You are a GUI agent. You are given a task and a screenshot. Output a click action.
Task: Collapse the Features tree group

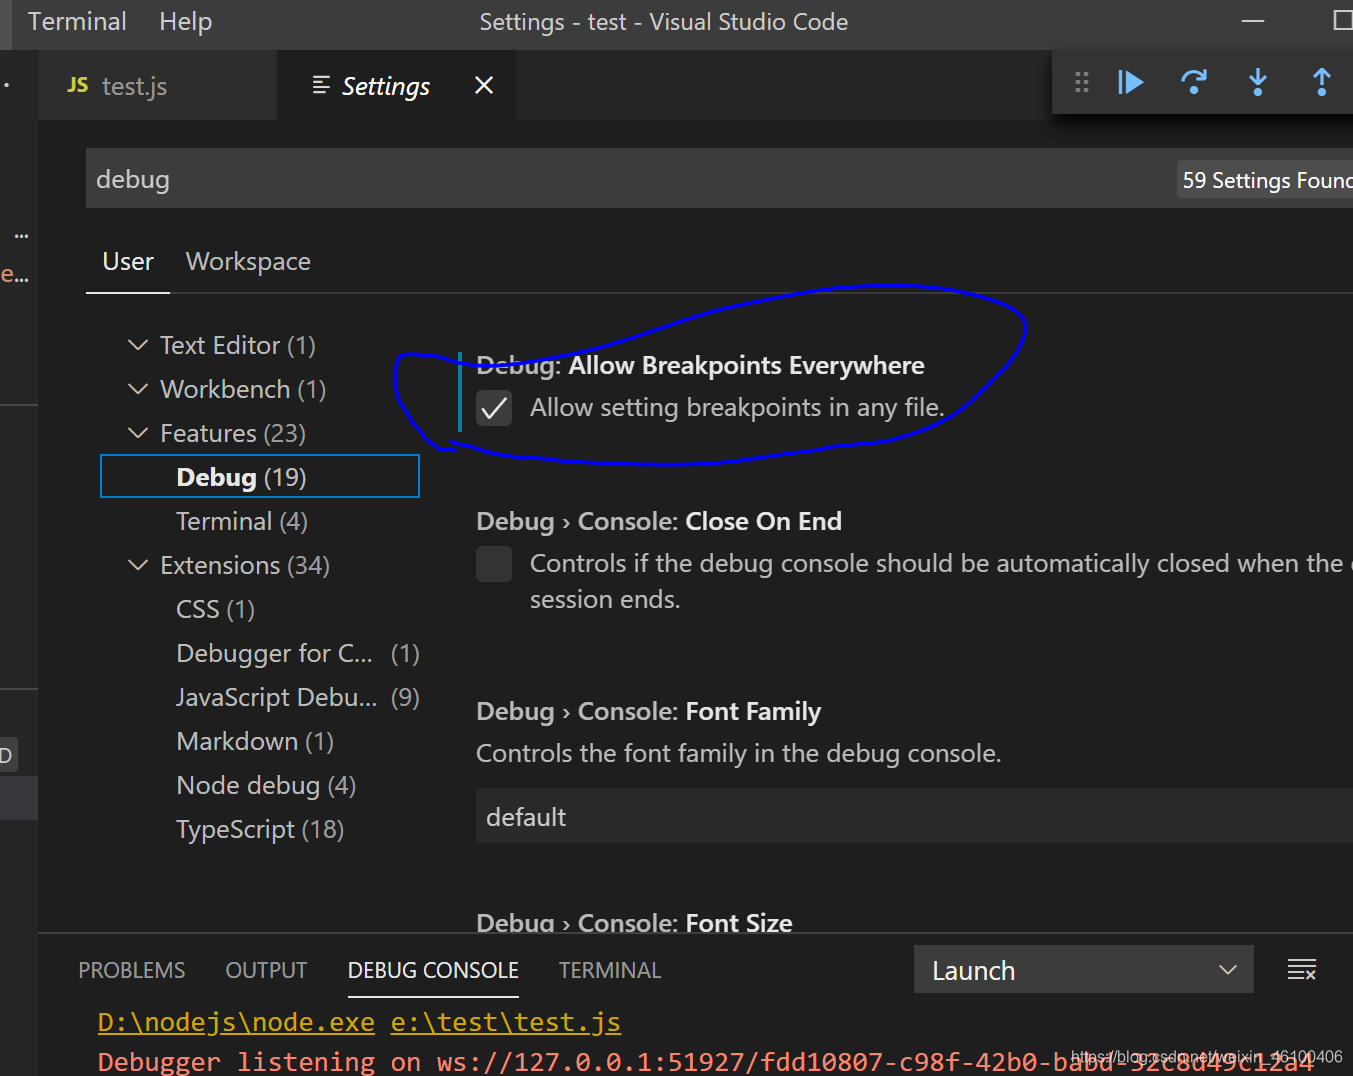pos(138,433)
